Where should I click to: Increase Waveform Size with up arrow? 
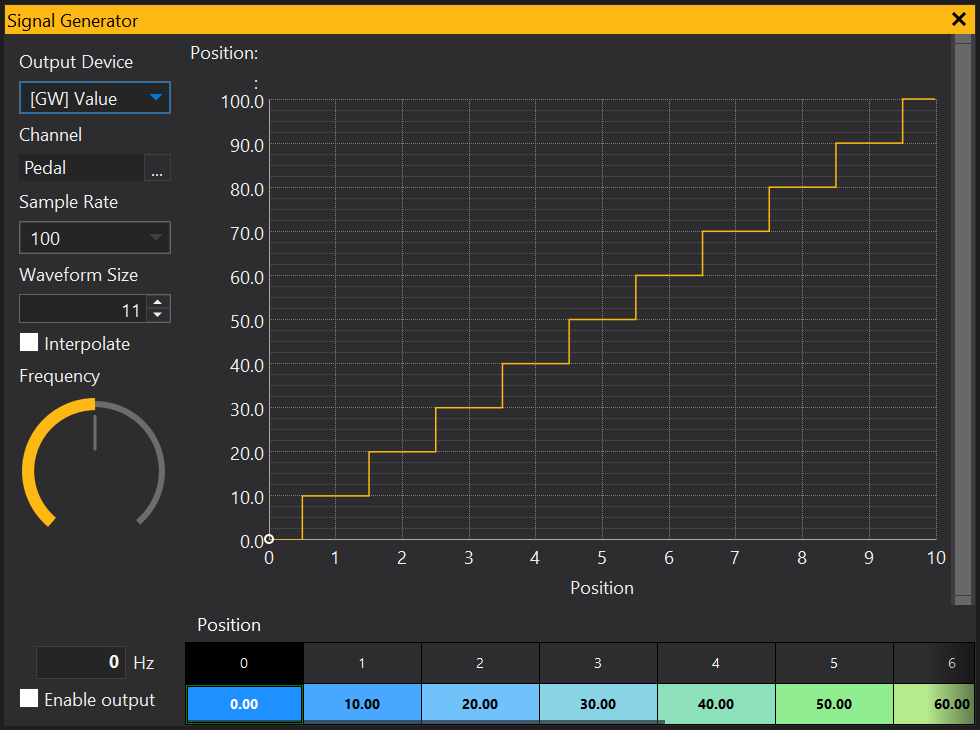pyautogui.click(x=158, y=303)
